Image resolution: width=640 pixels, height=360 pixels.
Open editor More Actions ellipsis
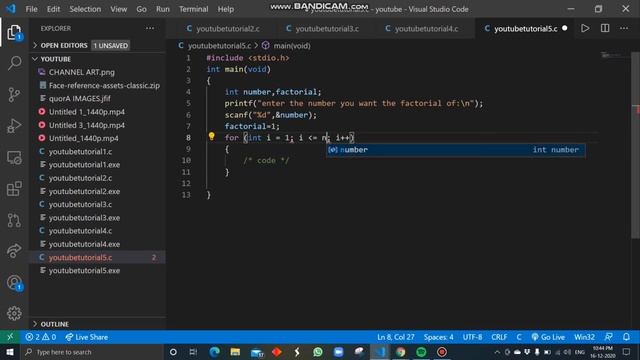pos(624,28)
